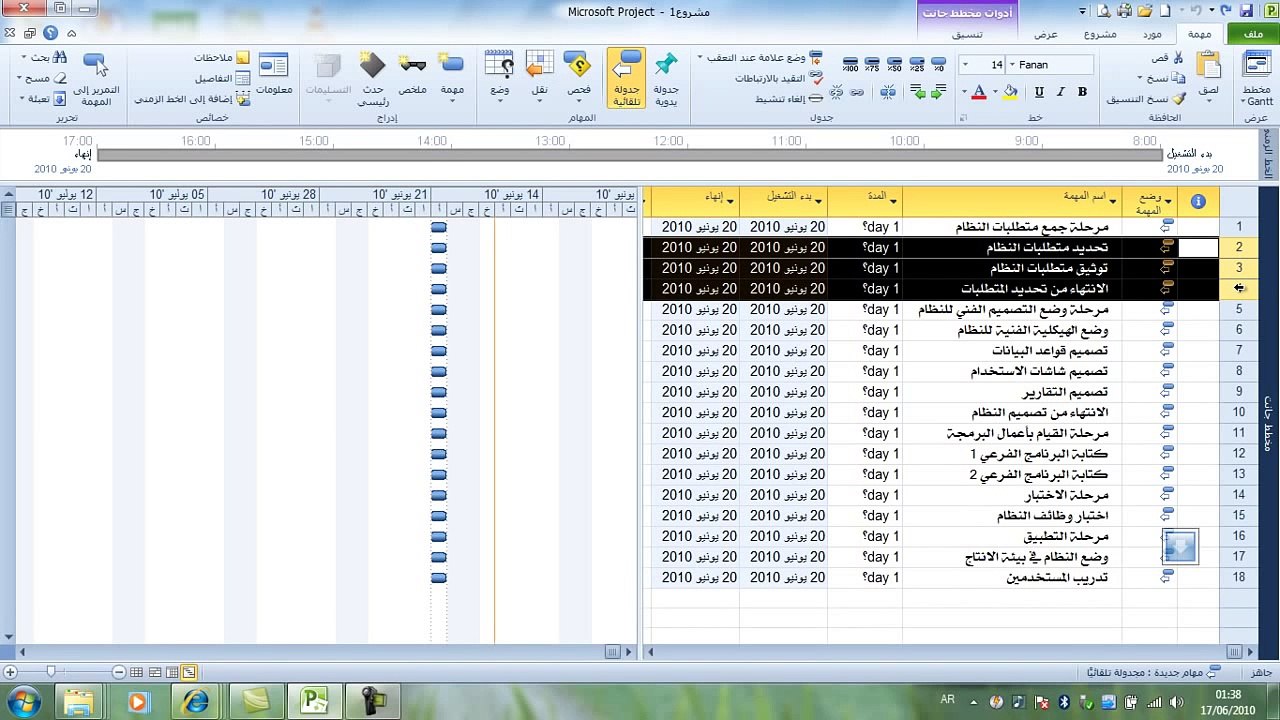Open Internet Explorer from the taskbar
1280x720 pixels.
(196, 701)
